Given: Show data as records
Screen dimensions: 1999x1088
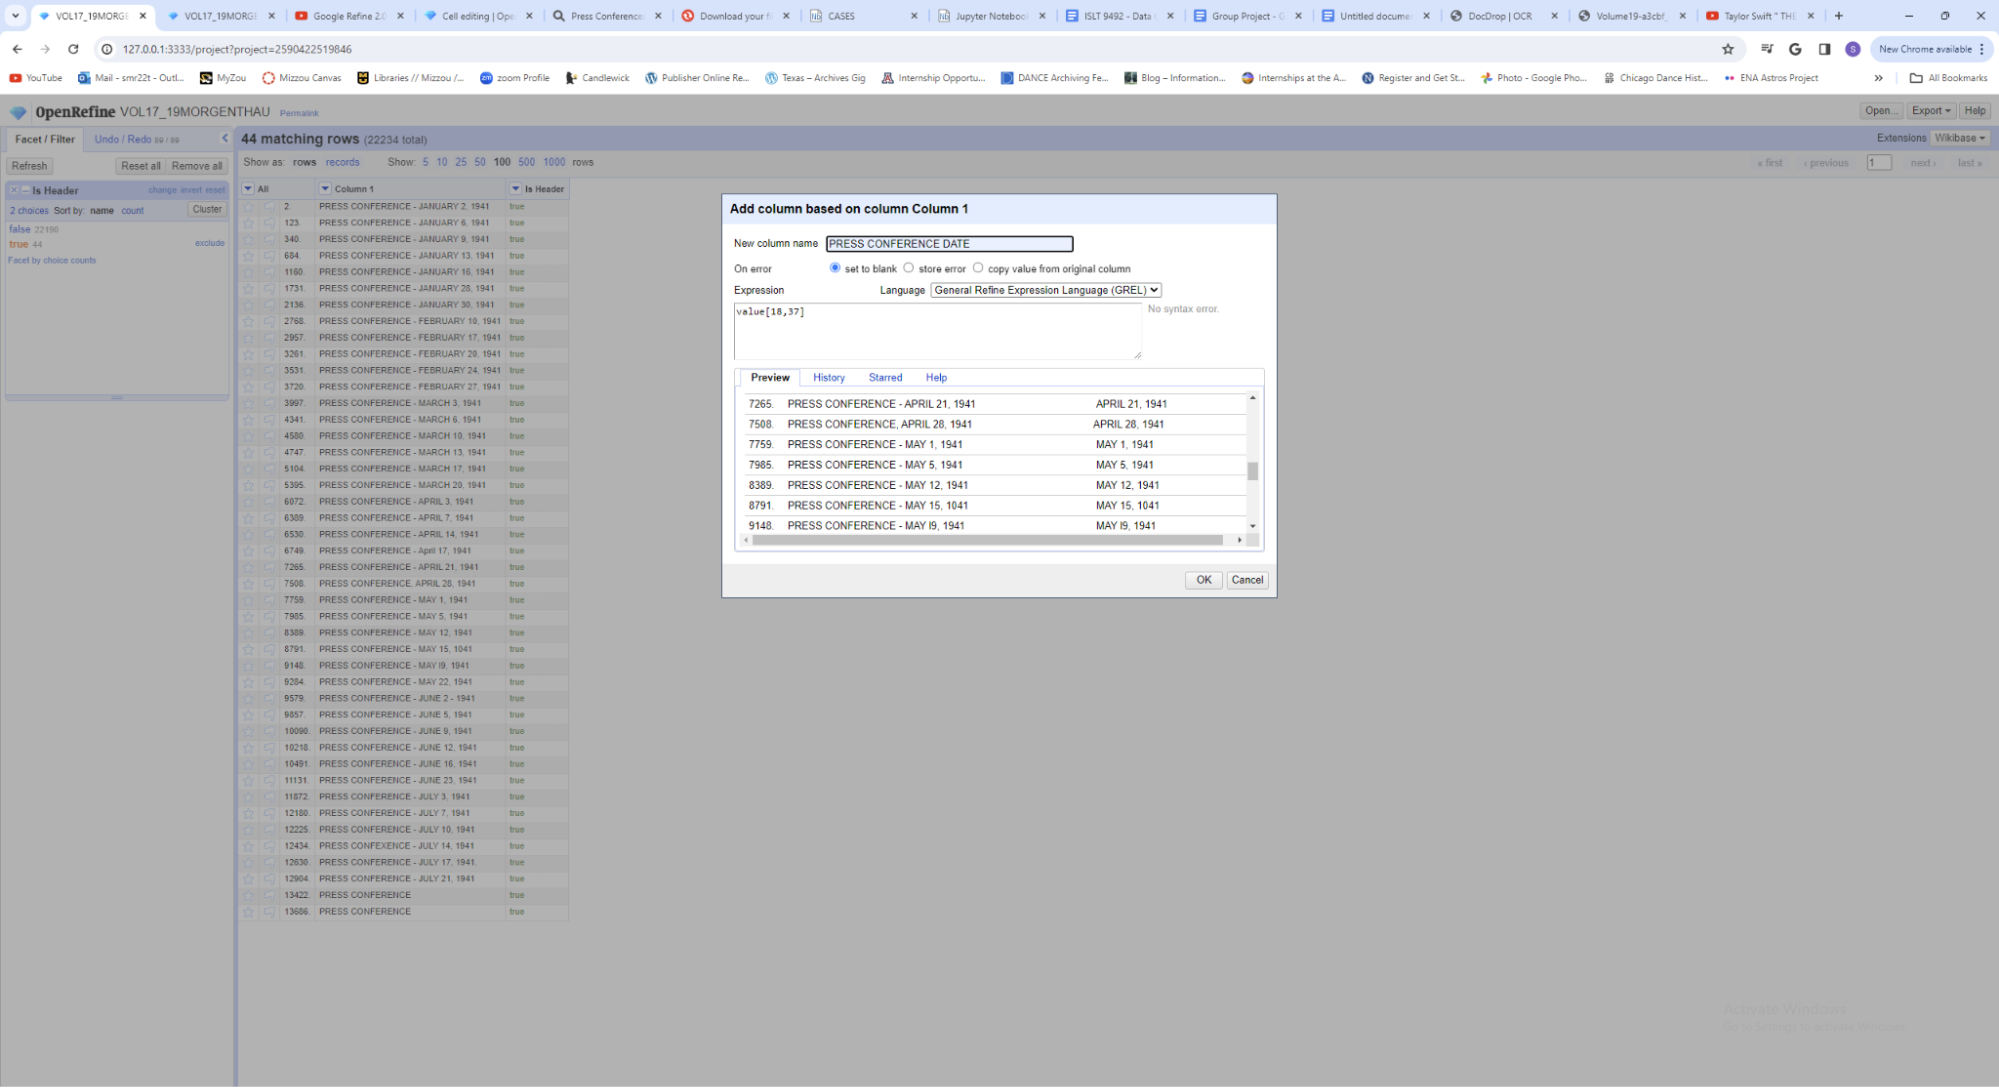Looking at the screenshot, I should click(x=342, y=162).
